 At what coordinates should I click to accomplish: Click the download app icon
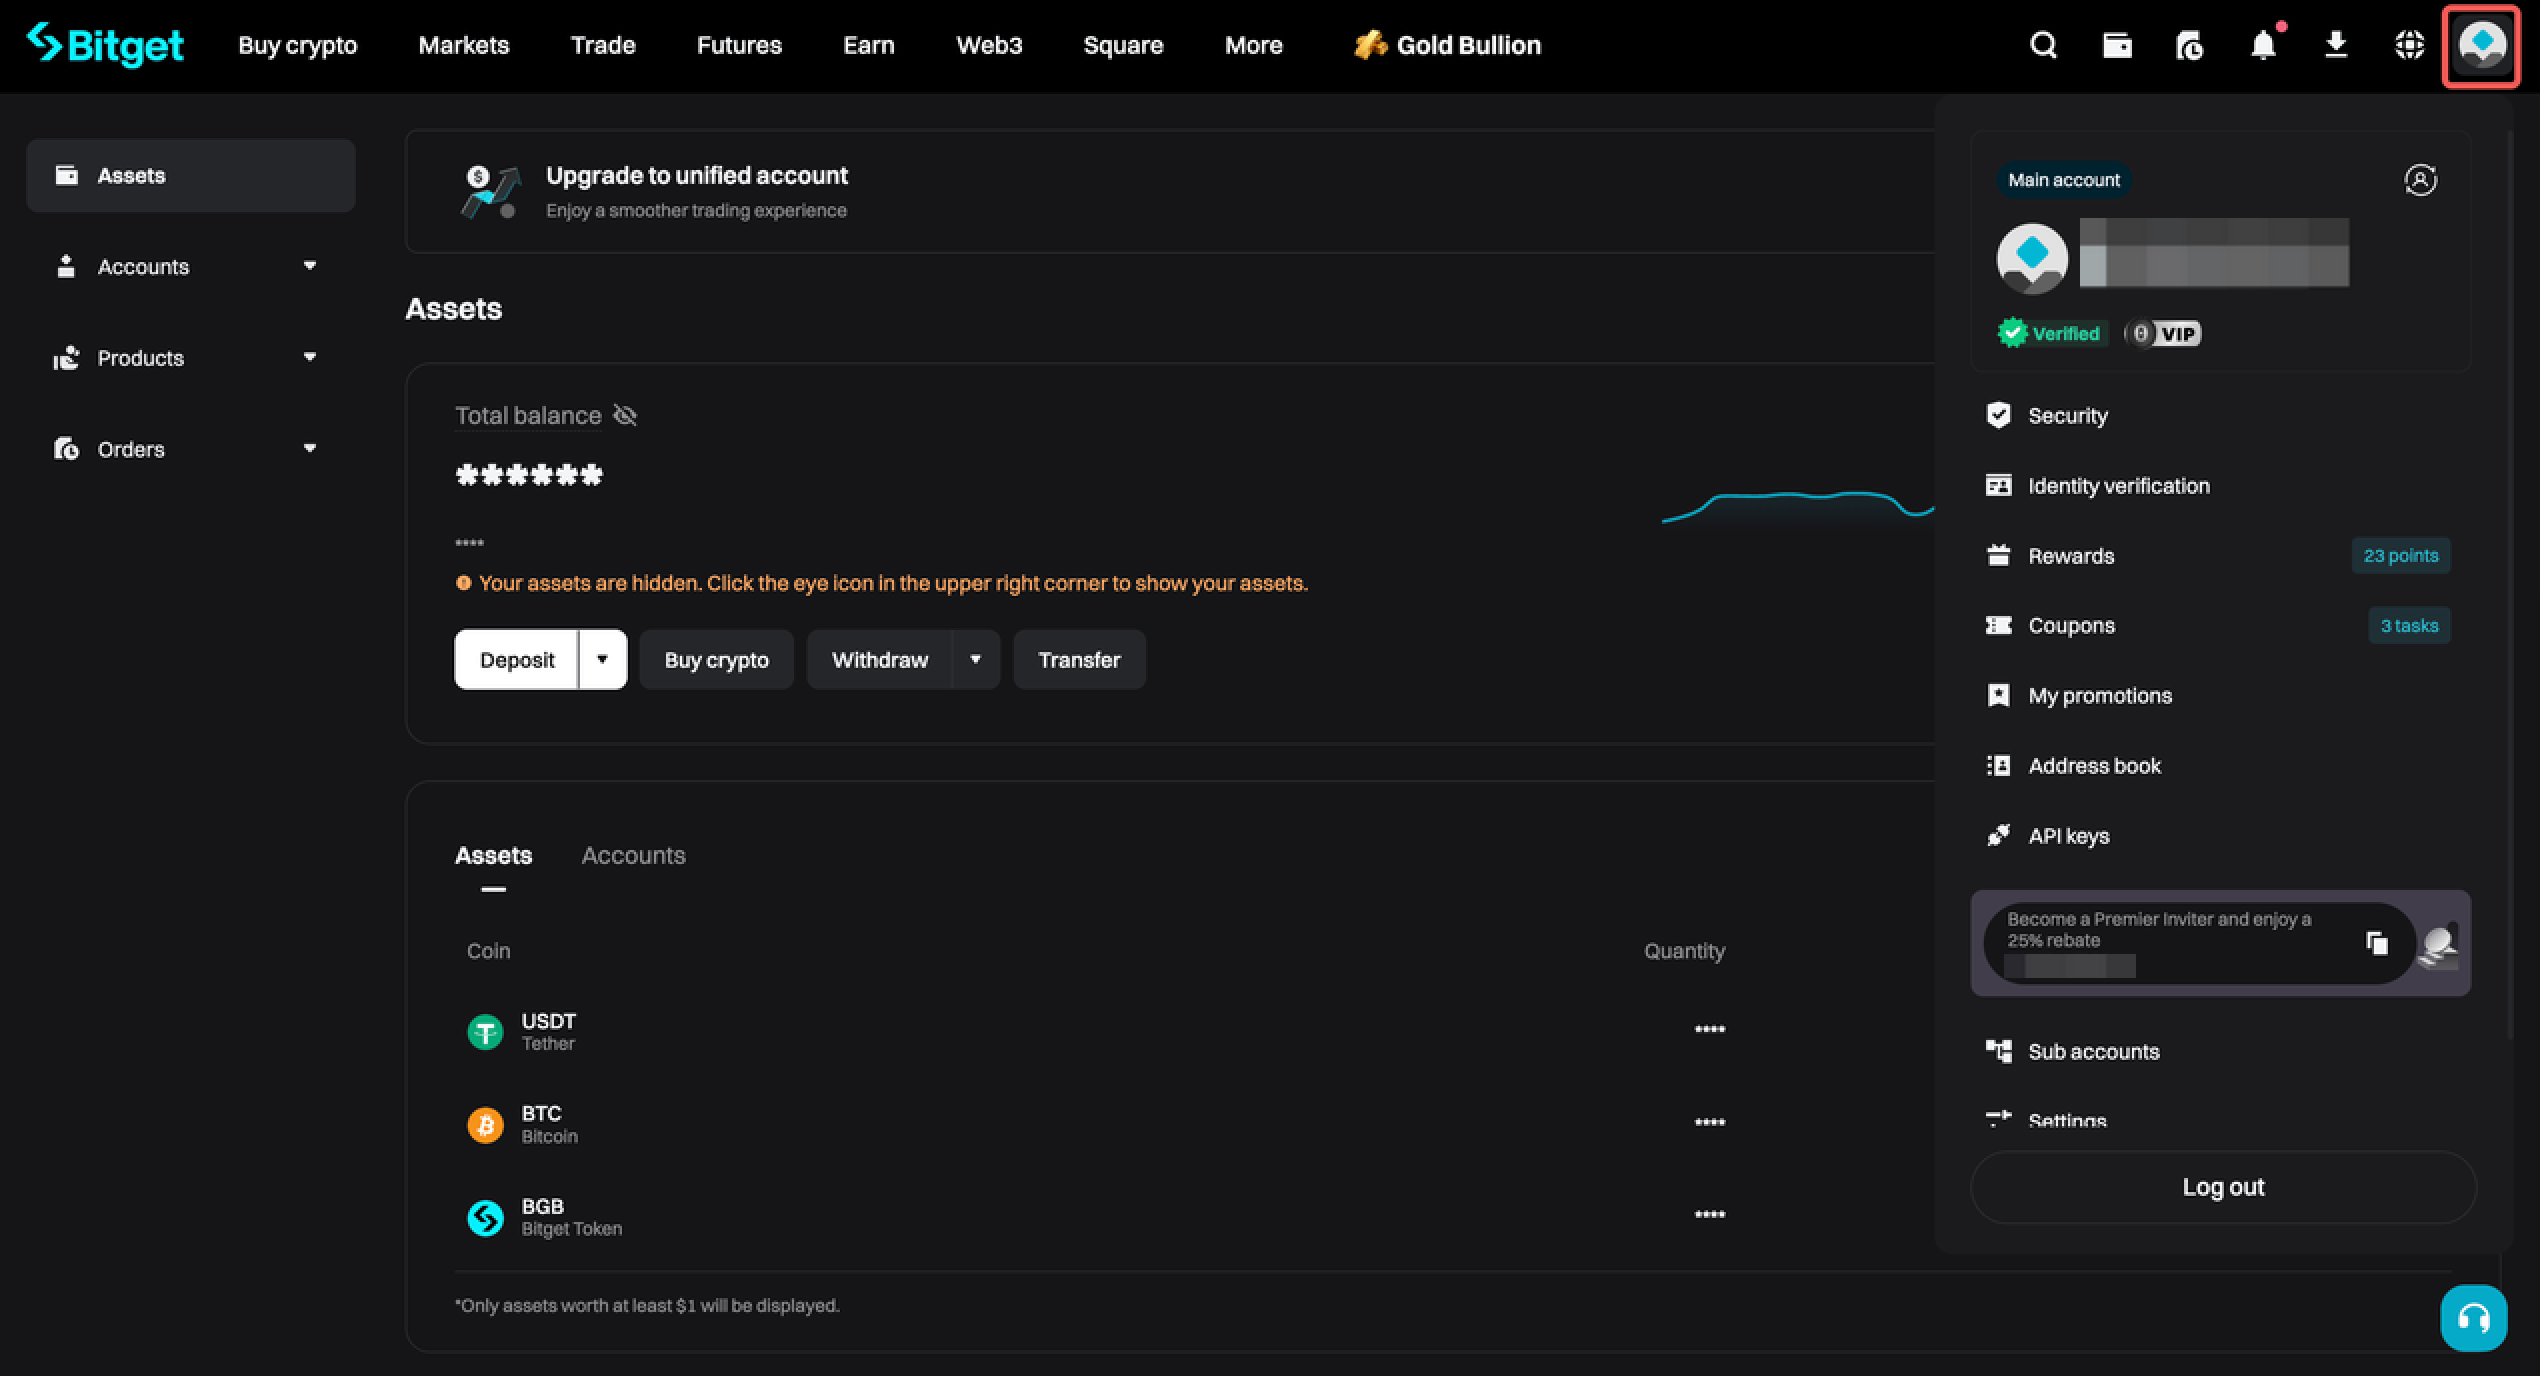tap(2336, 45)
